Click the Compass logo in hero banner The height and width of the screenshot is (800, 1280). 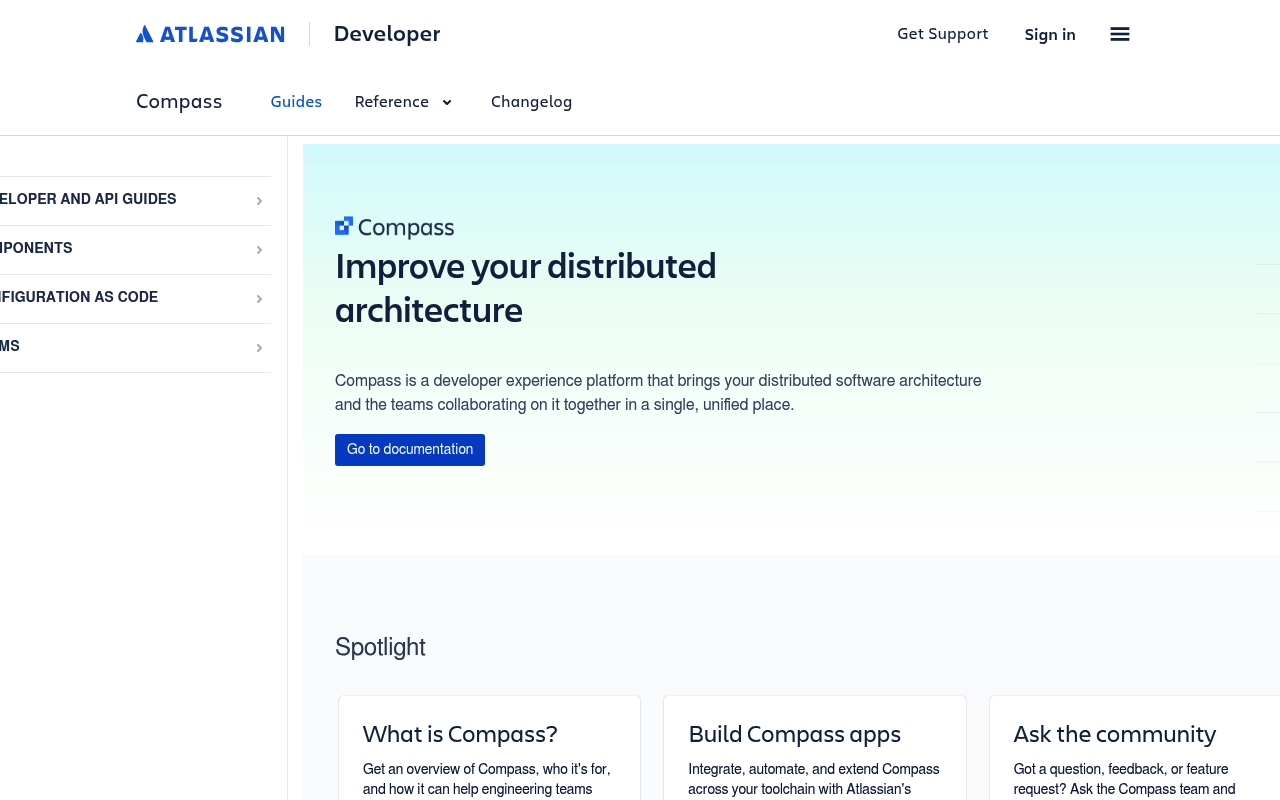pyautogui.click(x=394, y=227)
